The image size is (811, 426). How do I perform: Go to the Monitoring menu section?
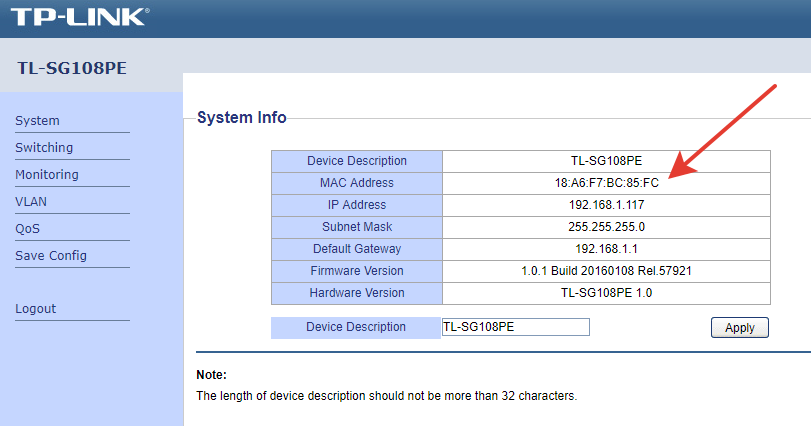[47, 175]
